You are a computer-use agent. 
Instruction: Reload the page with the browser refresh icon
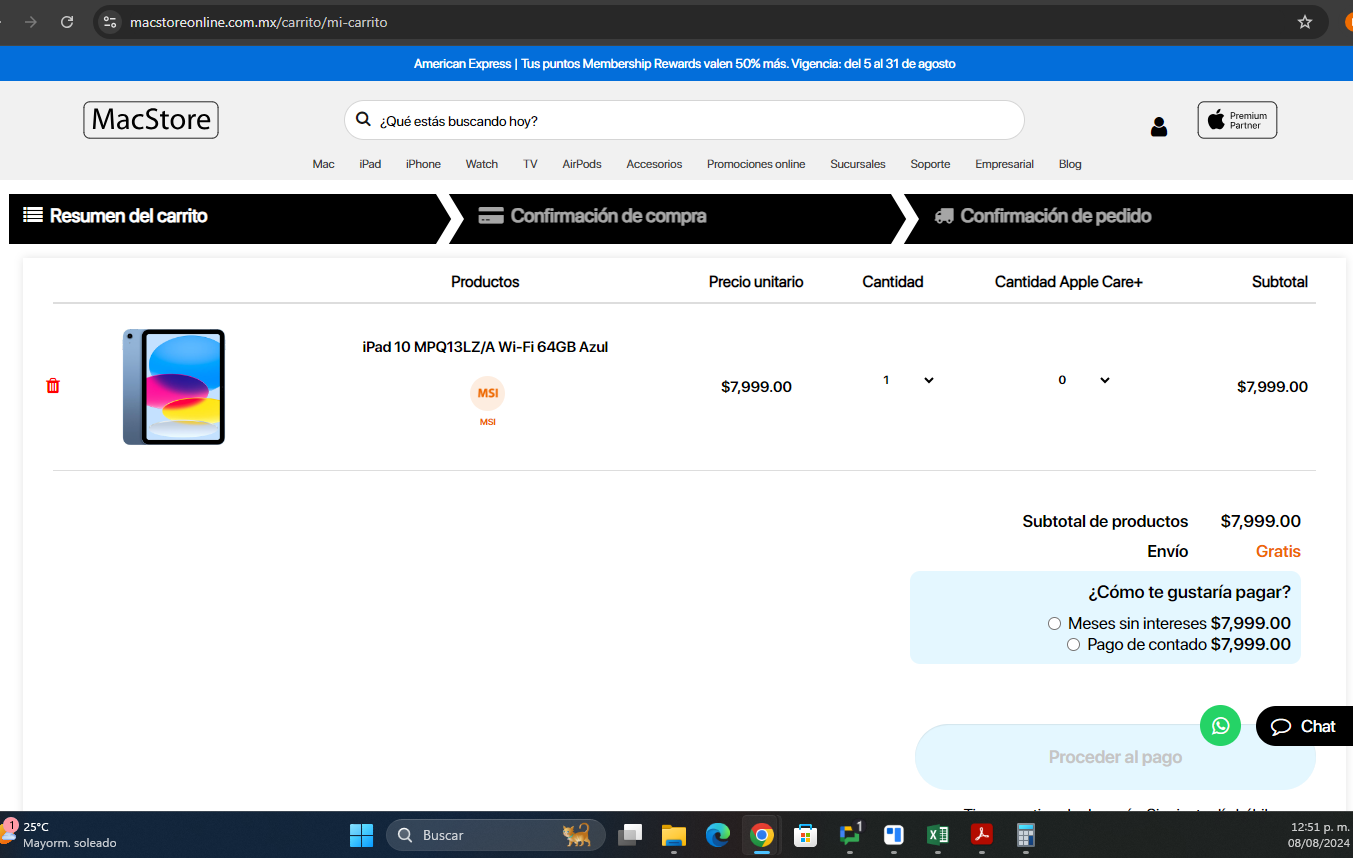67,22
